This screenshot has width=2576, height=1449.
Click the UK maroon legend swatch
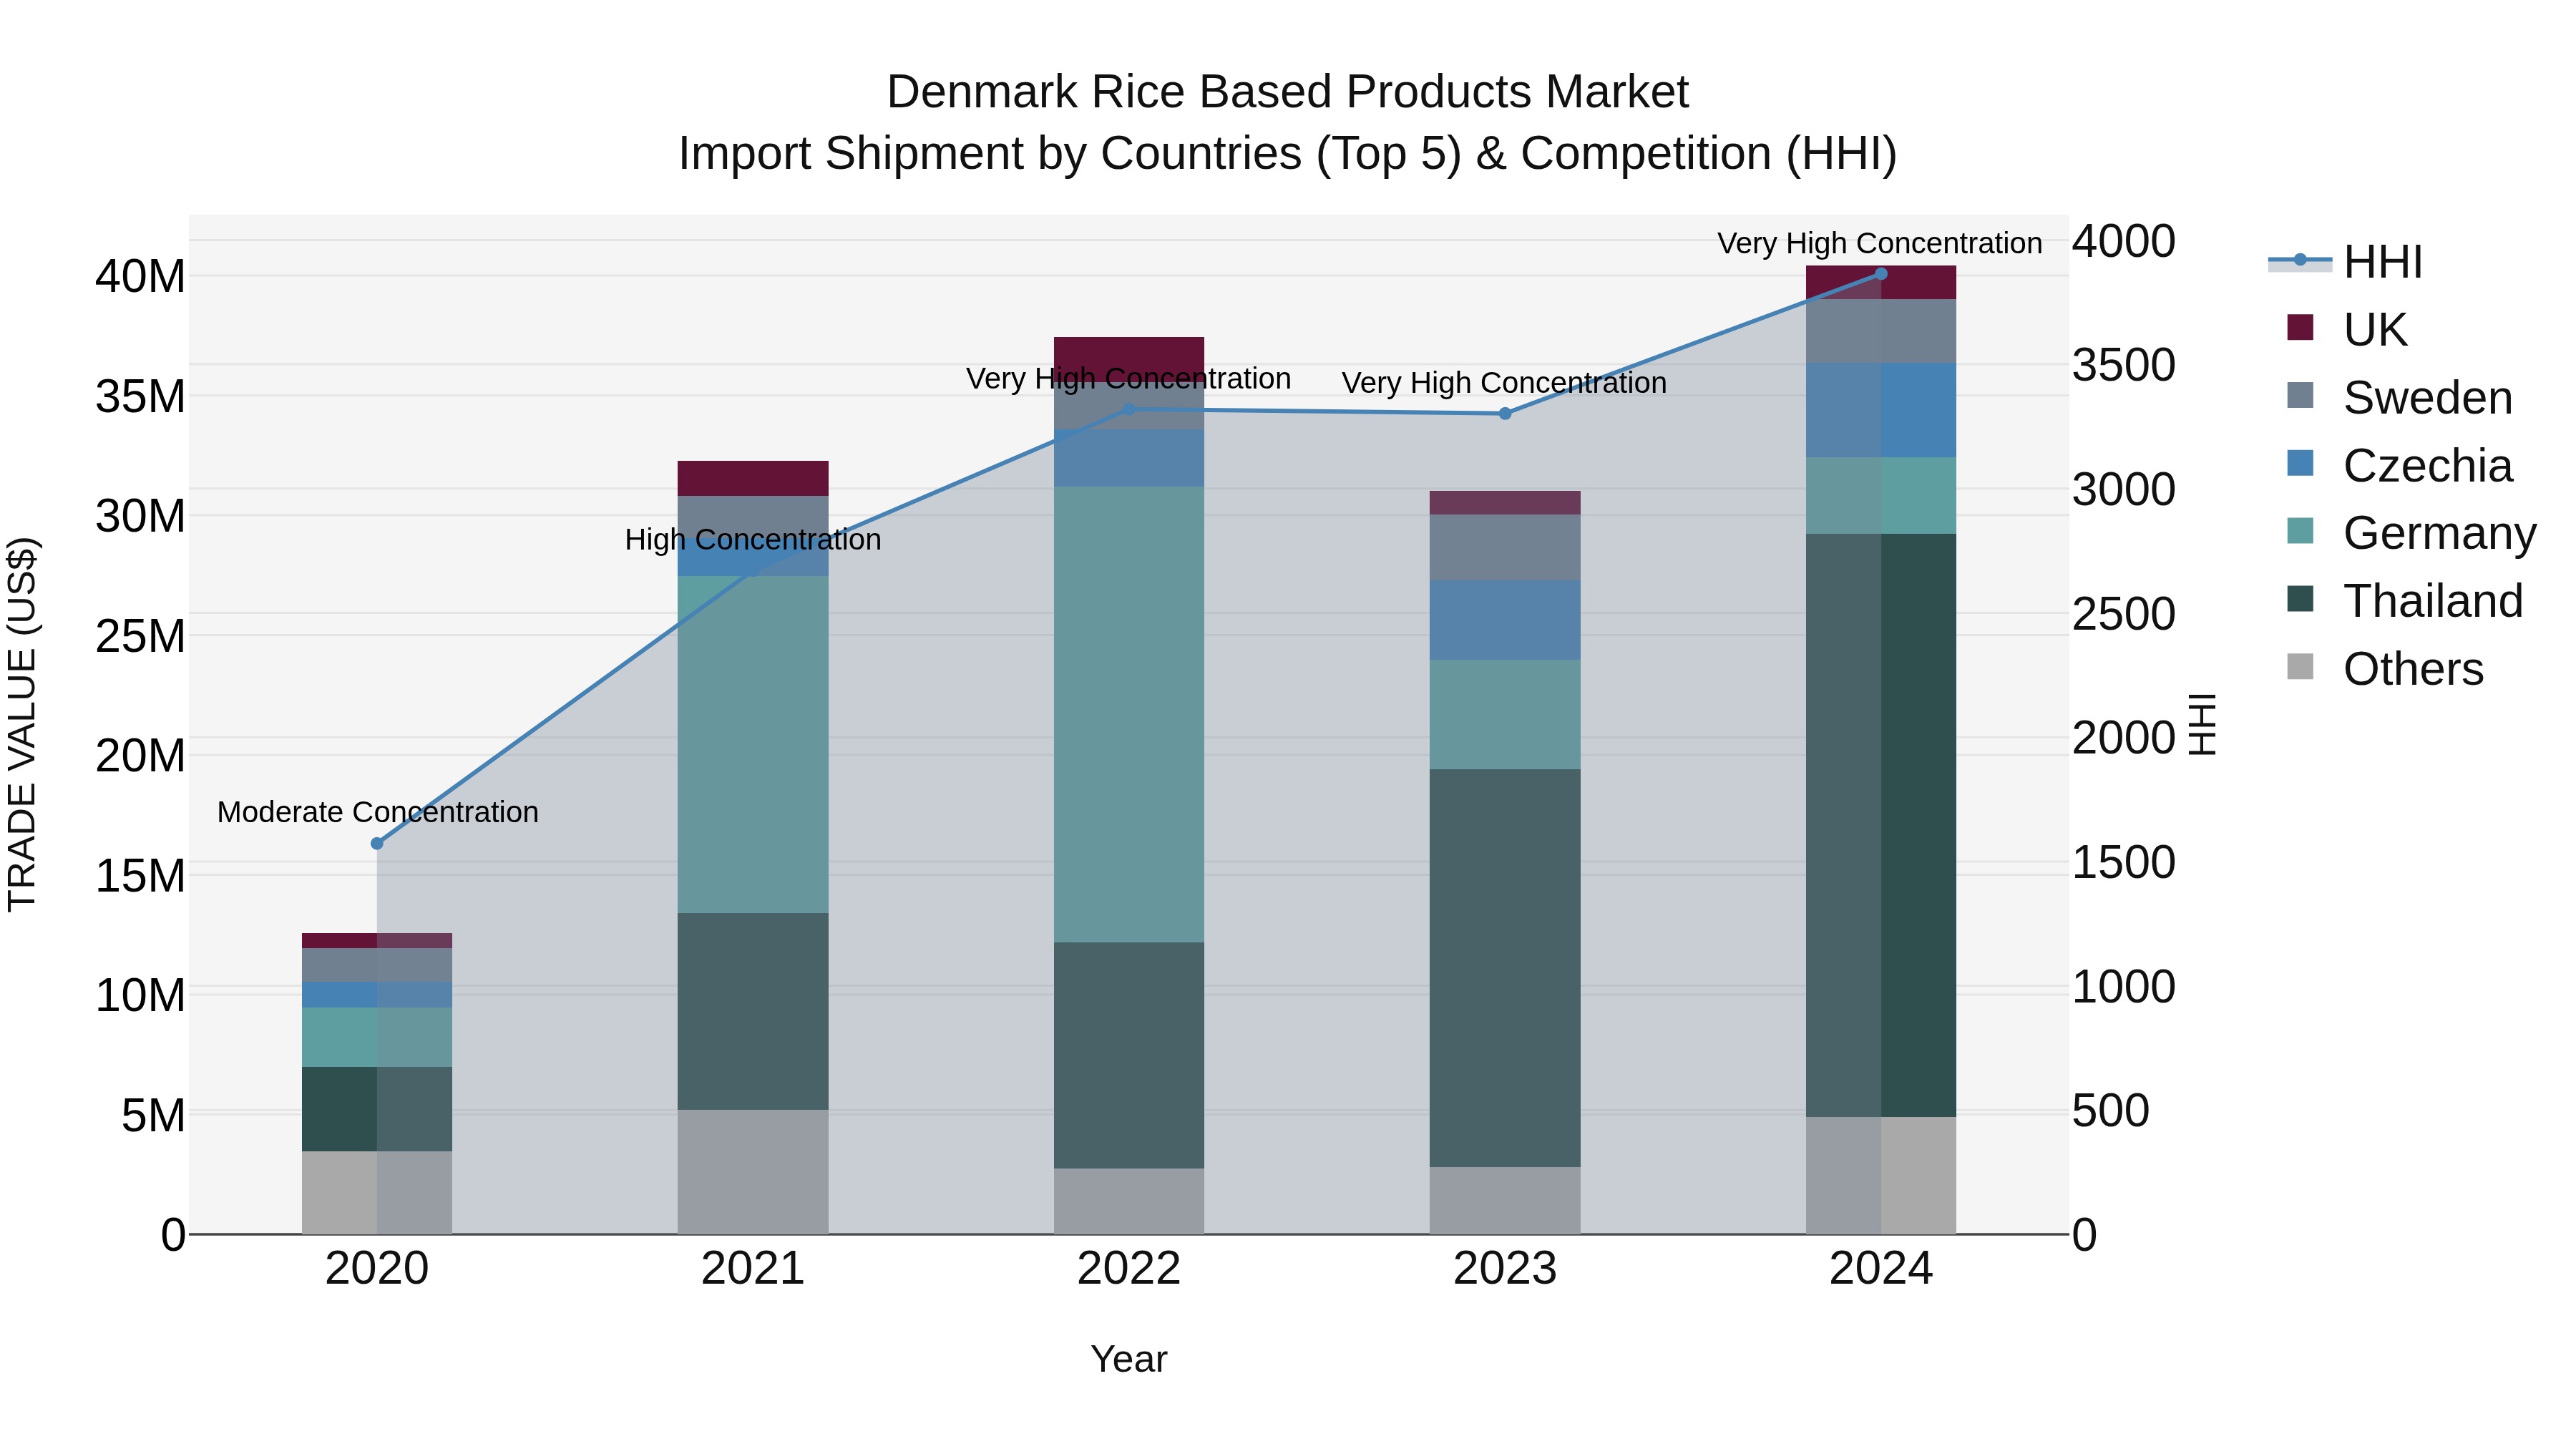[x=2300, y=327]
